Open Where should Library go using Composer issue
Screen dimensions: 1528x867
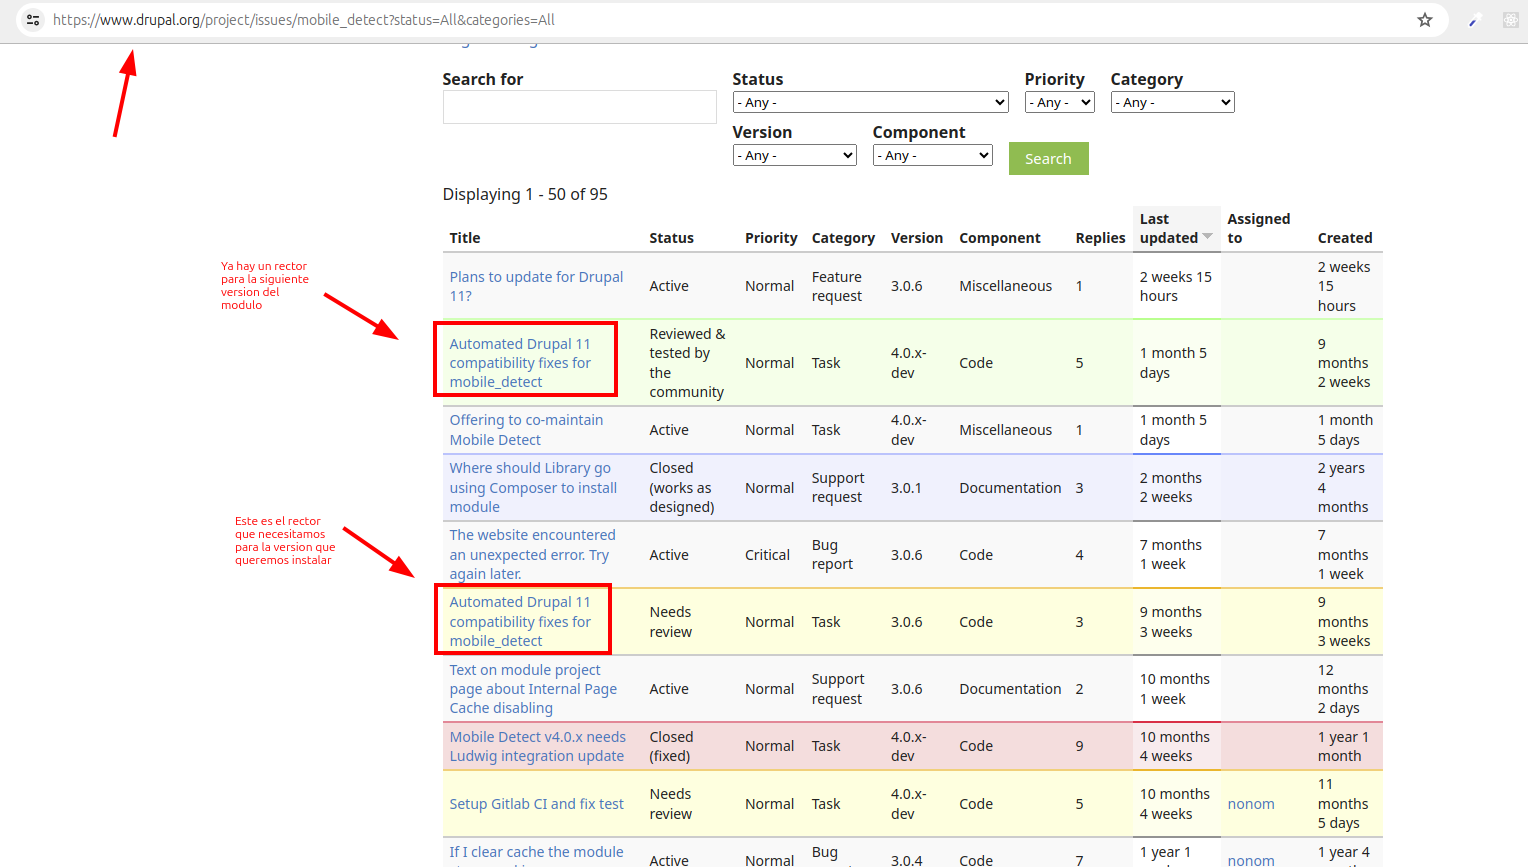(x=533, y=488)
